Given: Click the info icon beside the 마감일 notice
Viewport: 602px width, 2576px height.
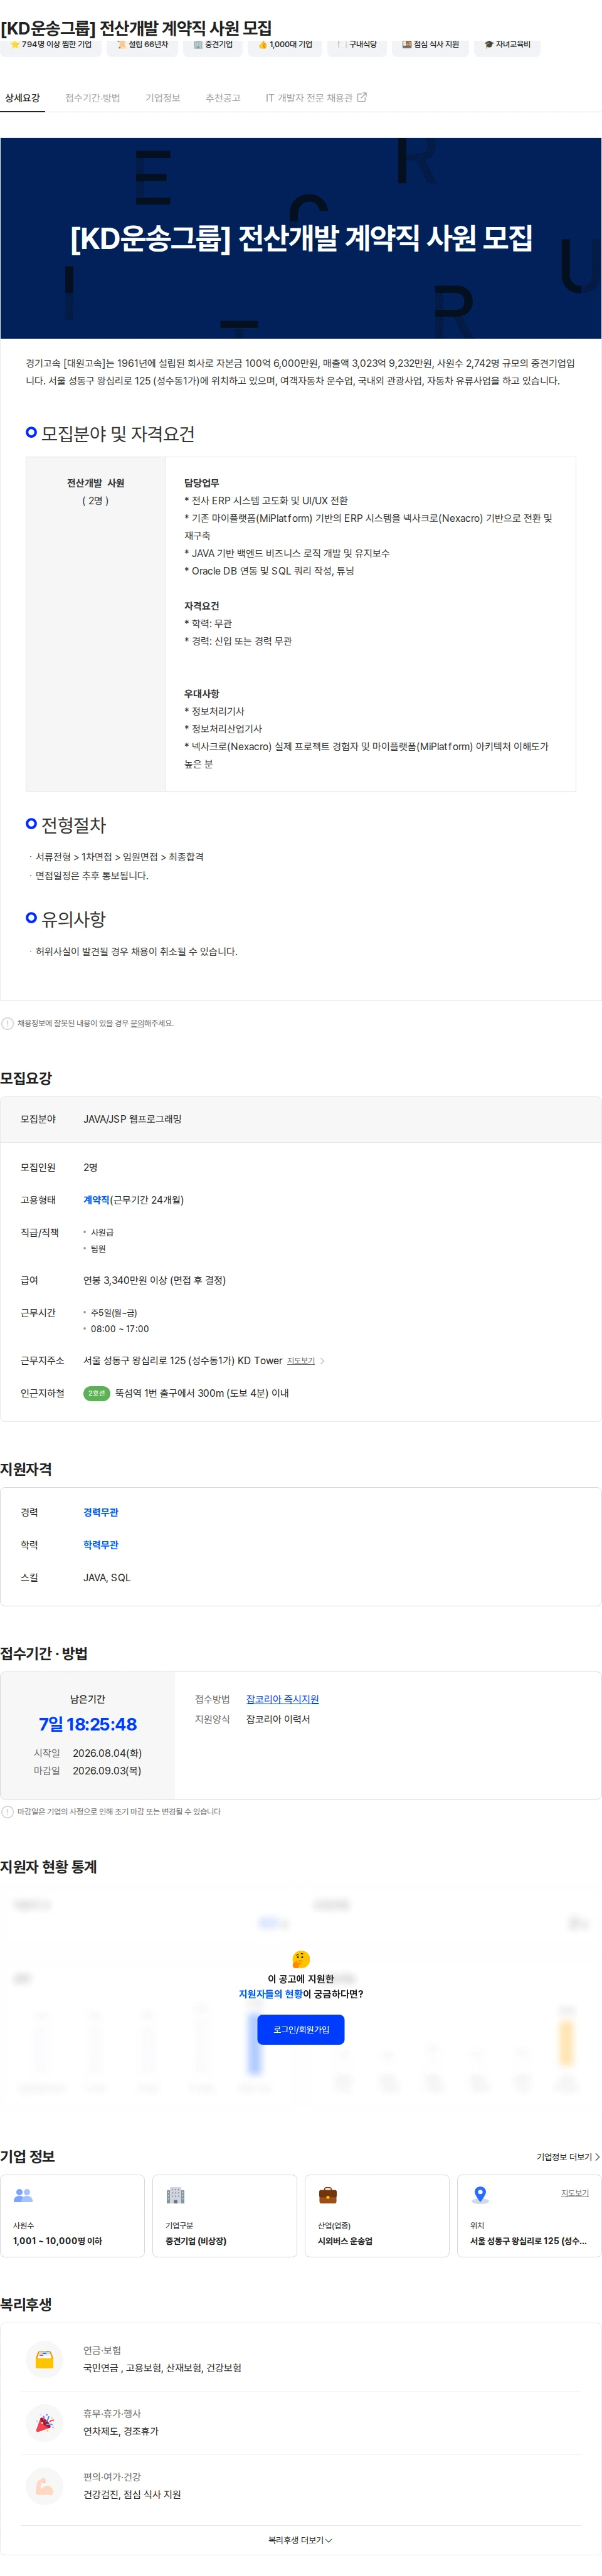Looking at the screenshot, I should point(8,1811).
